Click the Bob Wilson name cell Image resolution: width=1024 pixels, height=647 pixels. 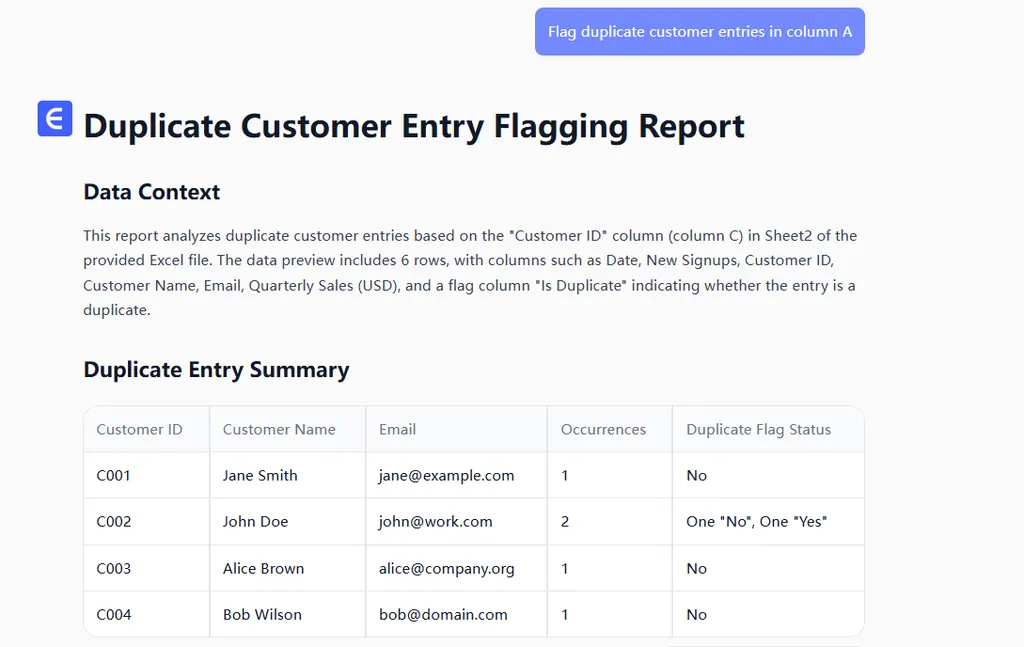(262, 614)
